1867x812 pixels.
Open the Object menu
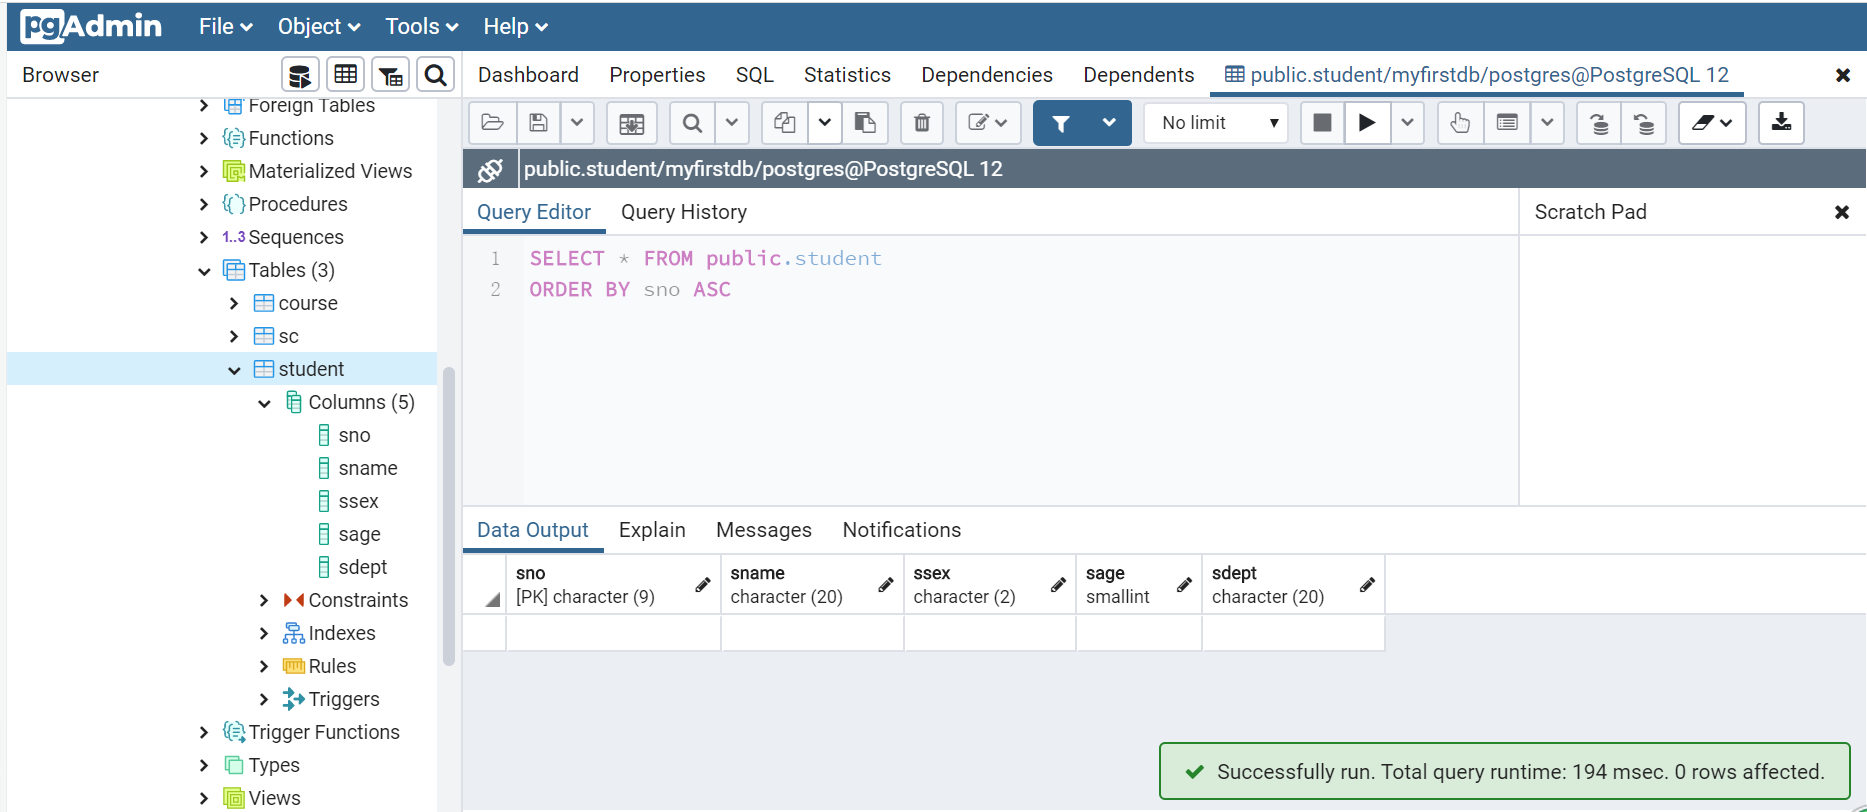pyautogui.click(x=319, y=27)
